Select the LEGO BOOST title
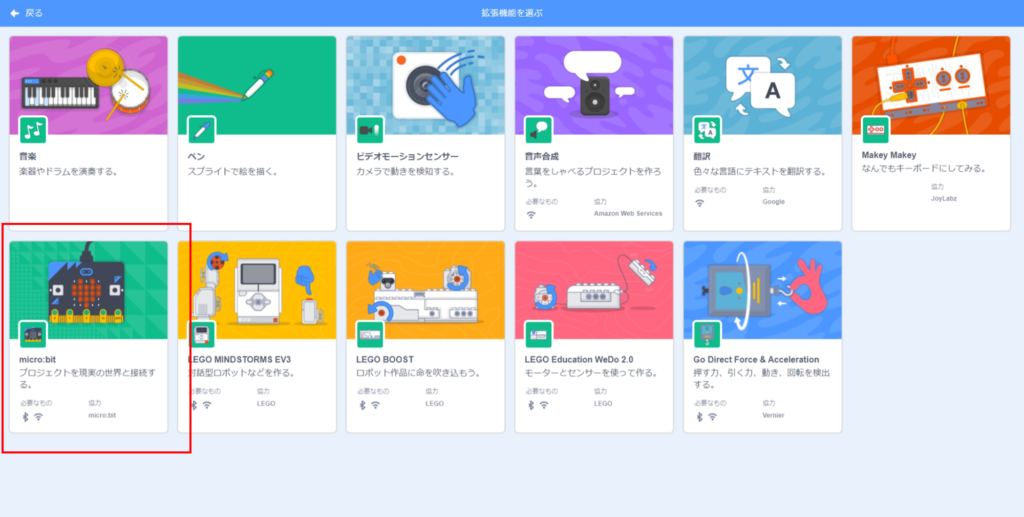 [385, 360]
